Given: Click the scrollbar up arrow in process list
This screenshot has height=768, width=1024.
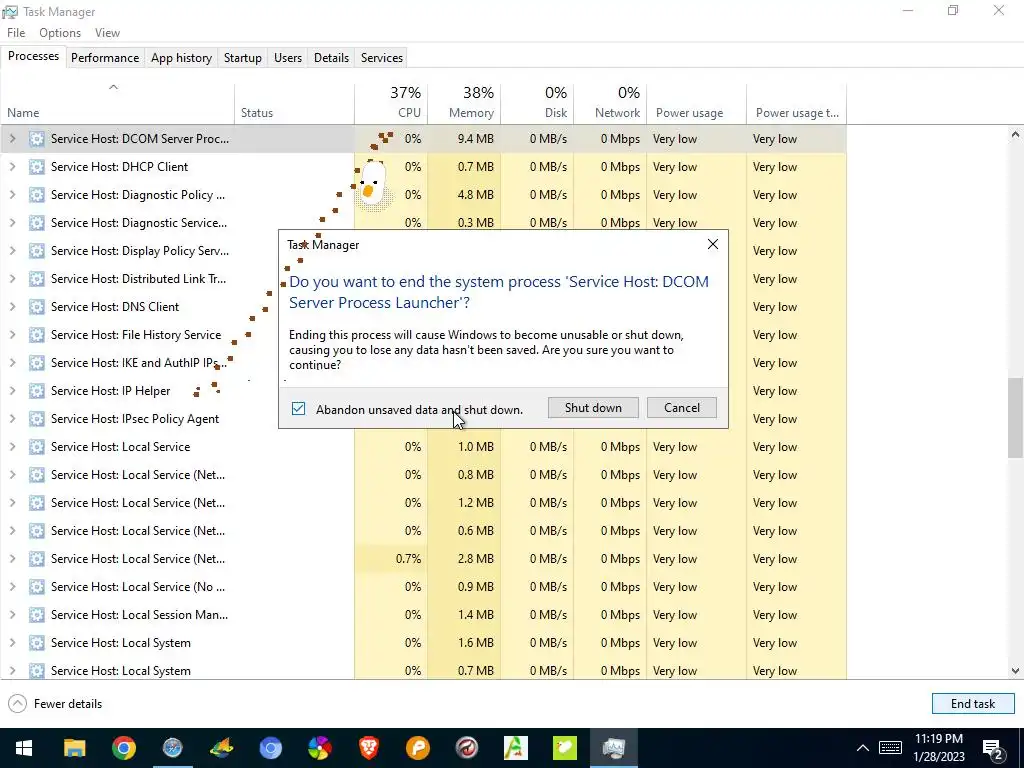Looking at the screenshot, I should click(1016, 135).
